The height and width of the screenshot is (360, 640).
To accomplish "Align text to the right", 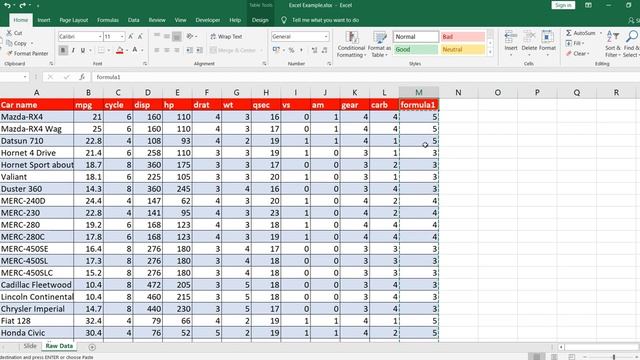I will [x=176, y=50].
